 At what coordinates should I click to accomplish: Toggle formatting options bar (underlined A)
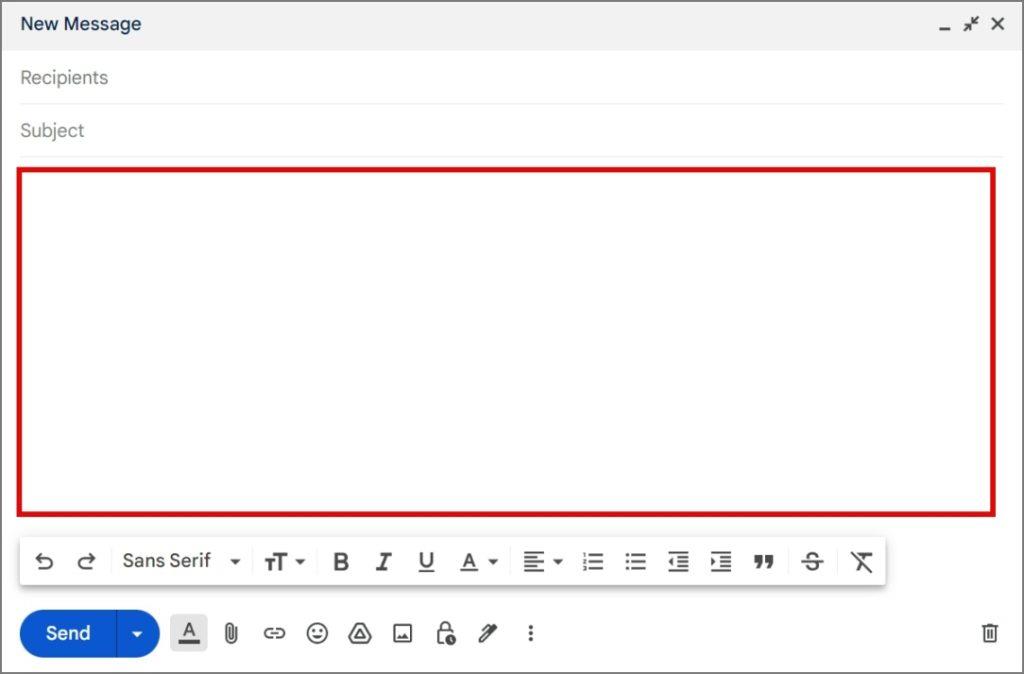coord(189,632)
